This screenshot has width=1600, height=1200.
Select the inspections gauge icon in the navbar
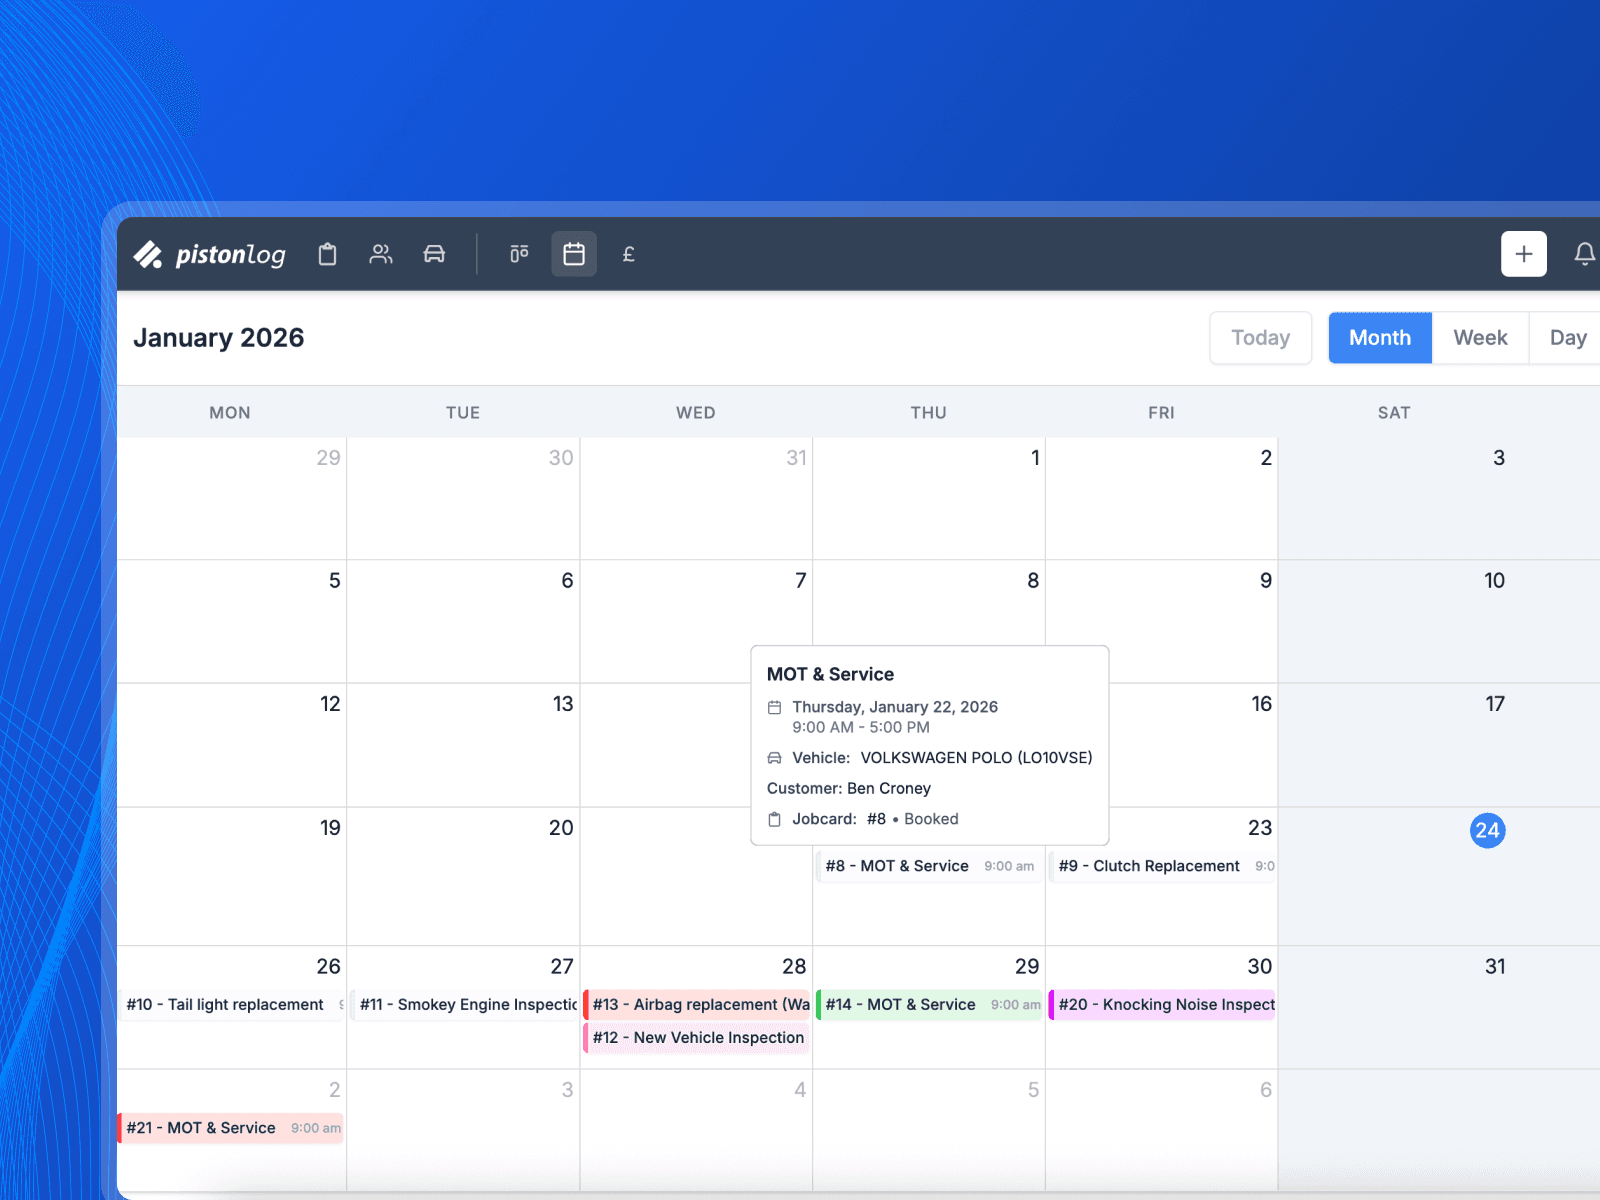coord(519,254)
